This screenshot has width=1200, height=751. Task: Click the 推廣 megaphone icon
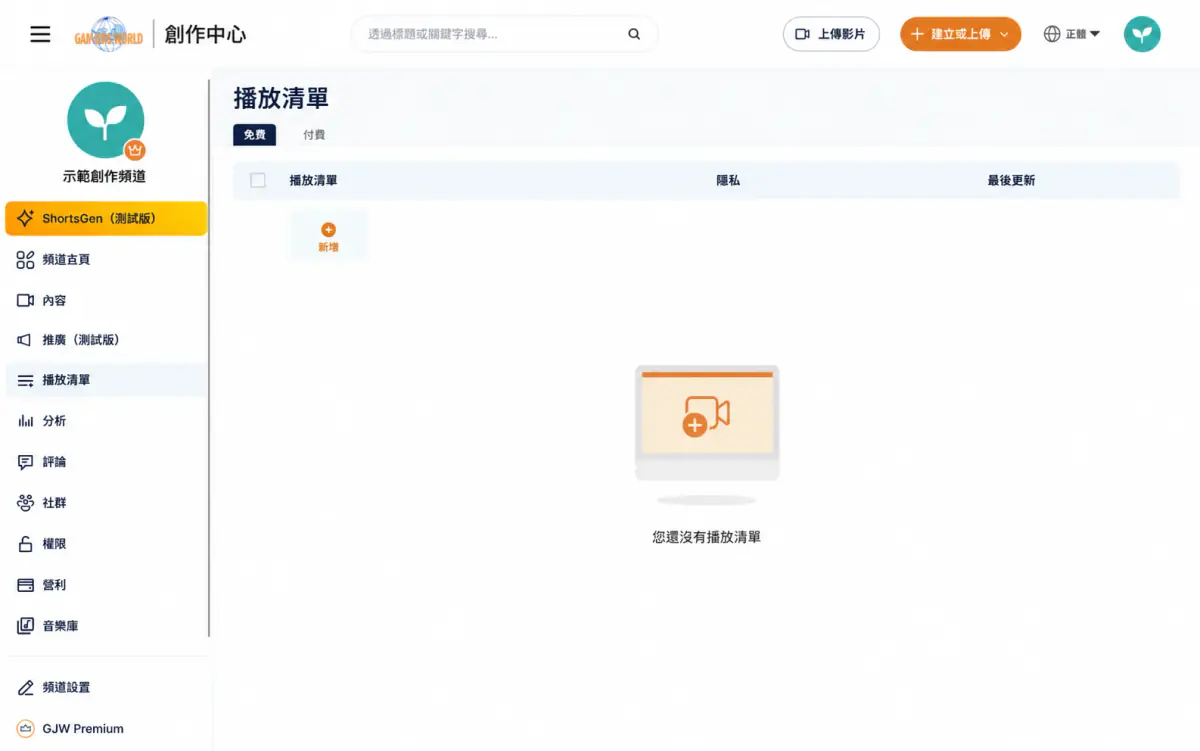(x=25, y=340)
